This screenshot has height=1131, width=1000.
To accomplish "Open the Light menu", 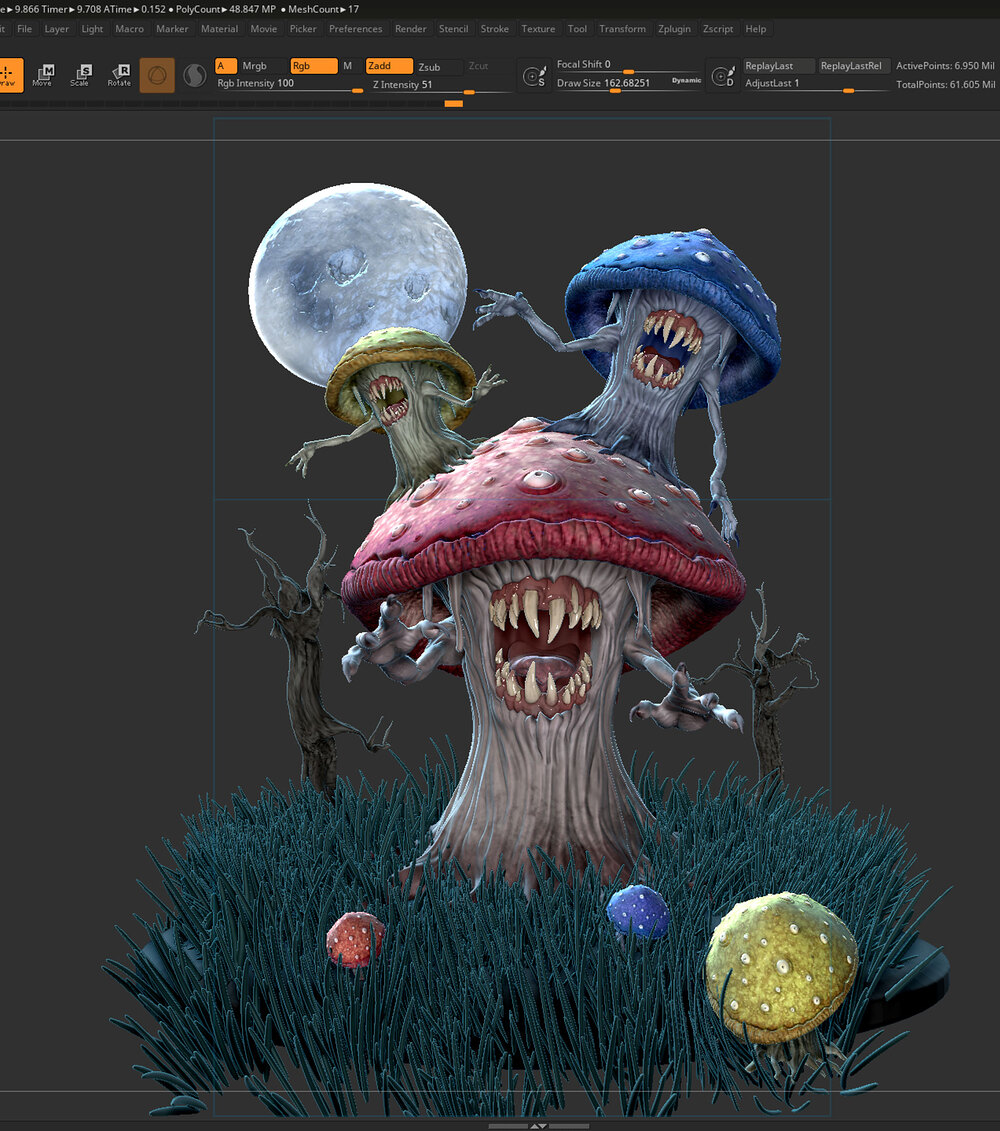I will click(x=92, y=29).
